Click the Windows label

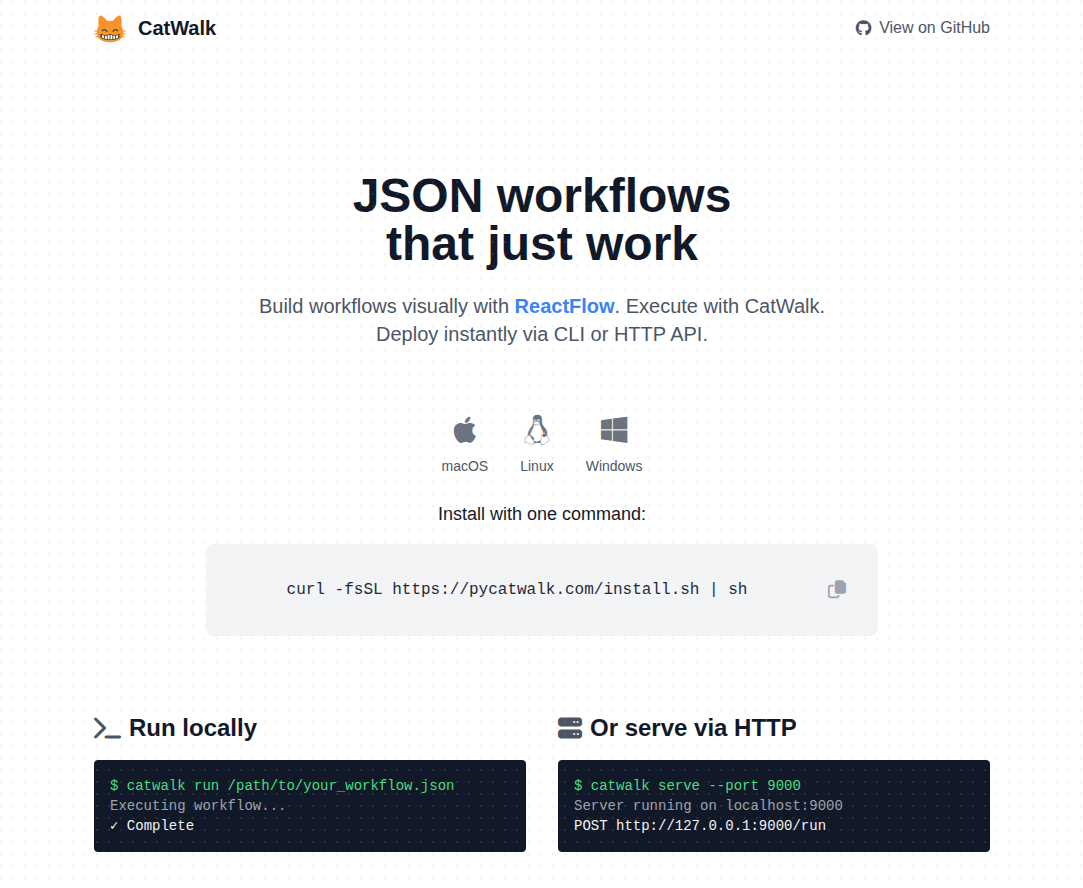click(x=614, y=466)
